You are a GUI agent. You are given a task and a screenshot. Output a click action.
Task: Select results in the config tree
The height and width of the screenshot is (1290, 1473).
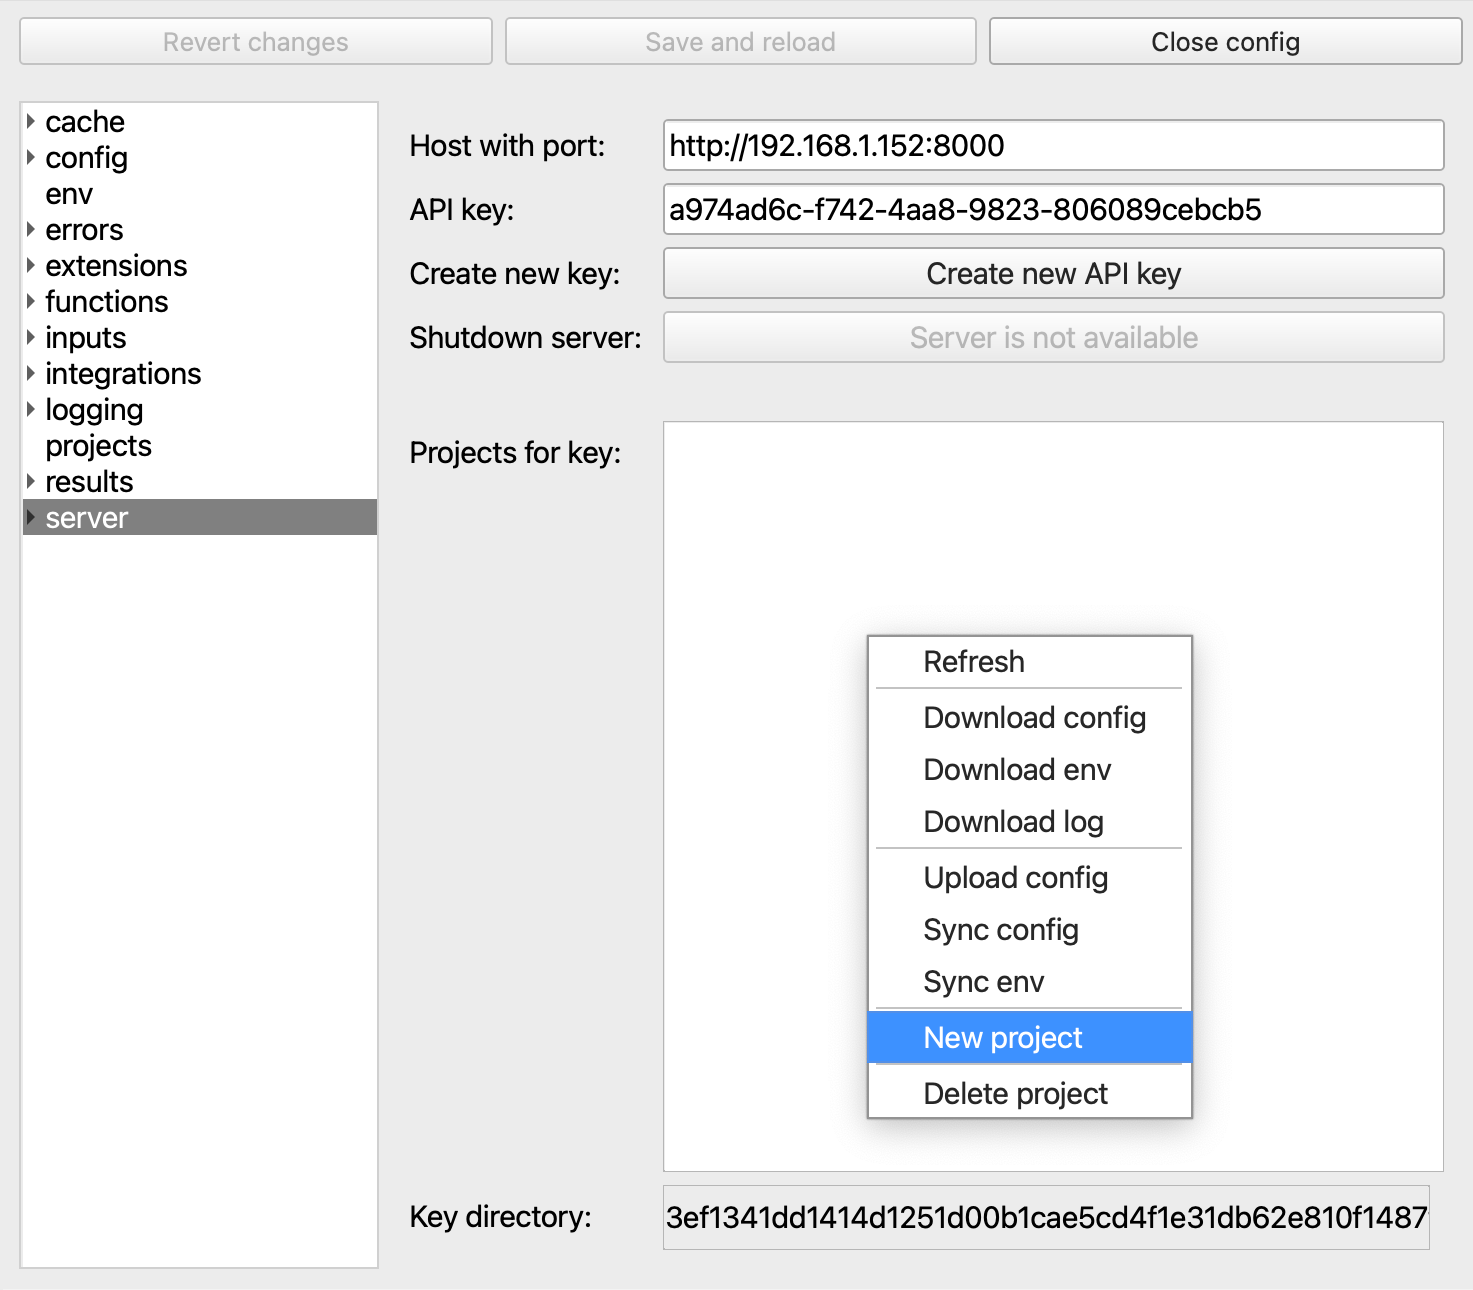[89, 482]
